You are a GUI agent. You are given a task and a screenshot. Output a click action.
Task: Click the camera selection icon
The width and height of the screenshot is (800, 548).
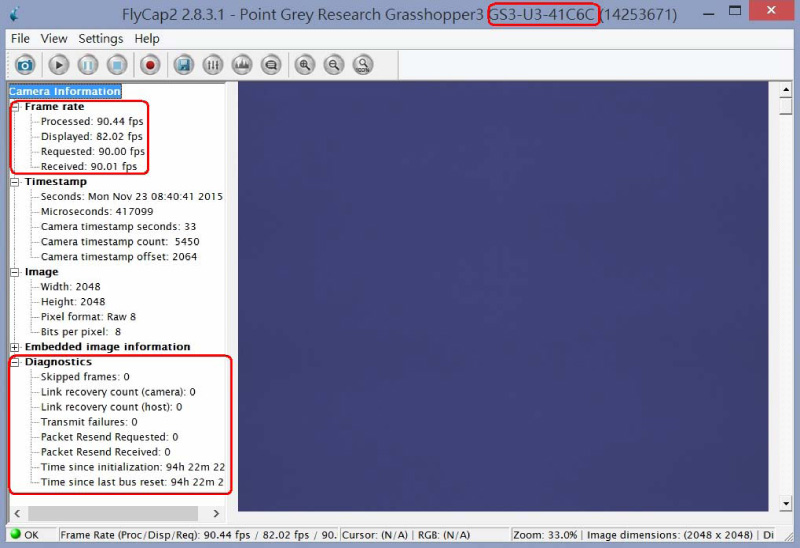point(25,65)
